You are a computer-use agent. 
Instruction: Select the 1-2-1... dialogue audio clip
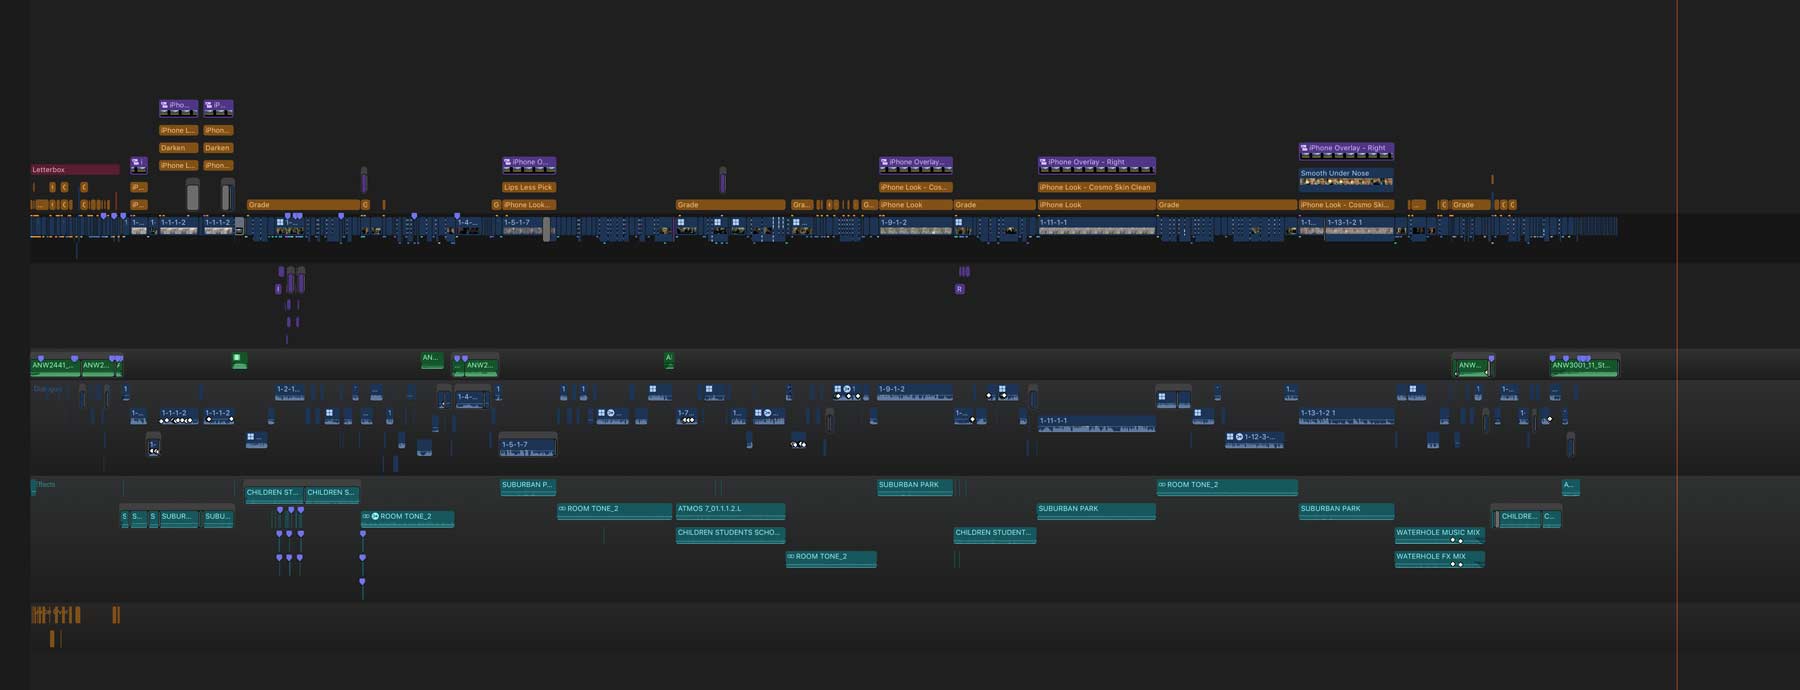tap(289, 393)
